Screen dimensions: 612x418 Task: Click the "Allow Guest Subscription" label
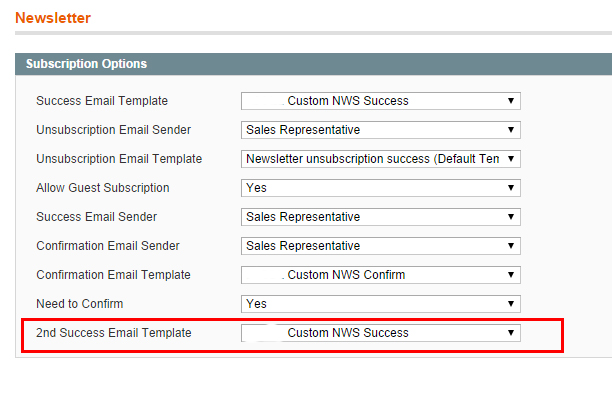[103, 188]
